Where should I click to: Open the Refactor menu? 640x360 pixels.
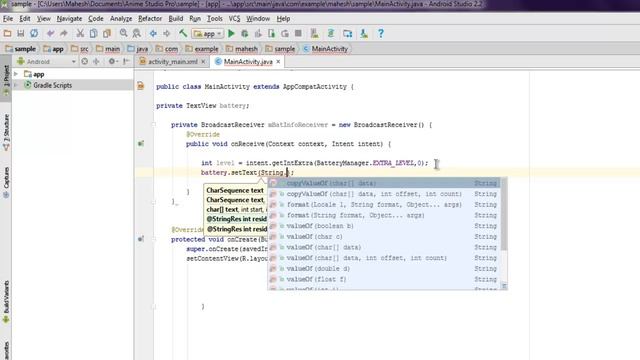point(150,19)
